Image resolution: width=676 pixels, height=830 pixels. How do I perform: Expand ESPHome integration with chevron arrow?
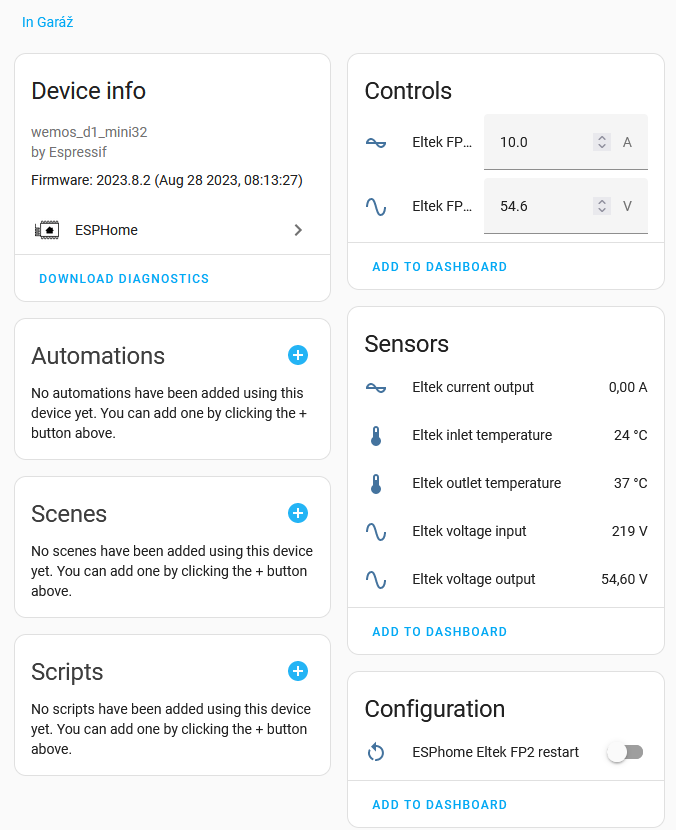(298, 230)
